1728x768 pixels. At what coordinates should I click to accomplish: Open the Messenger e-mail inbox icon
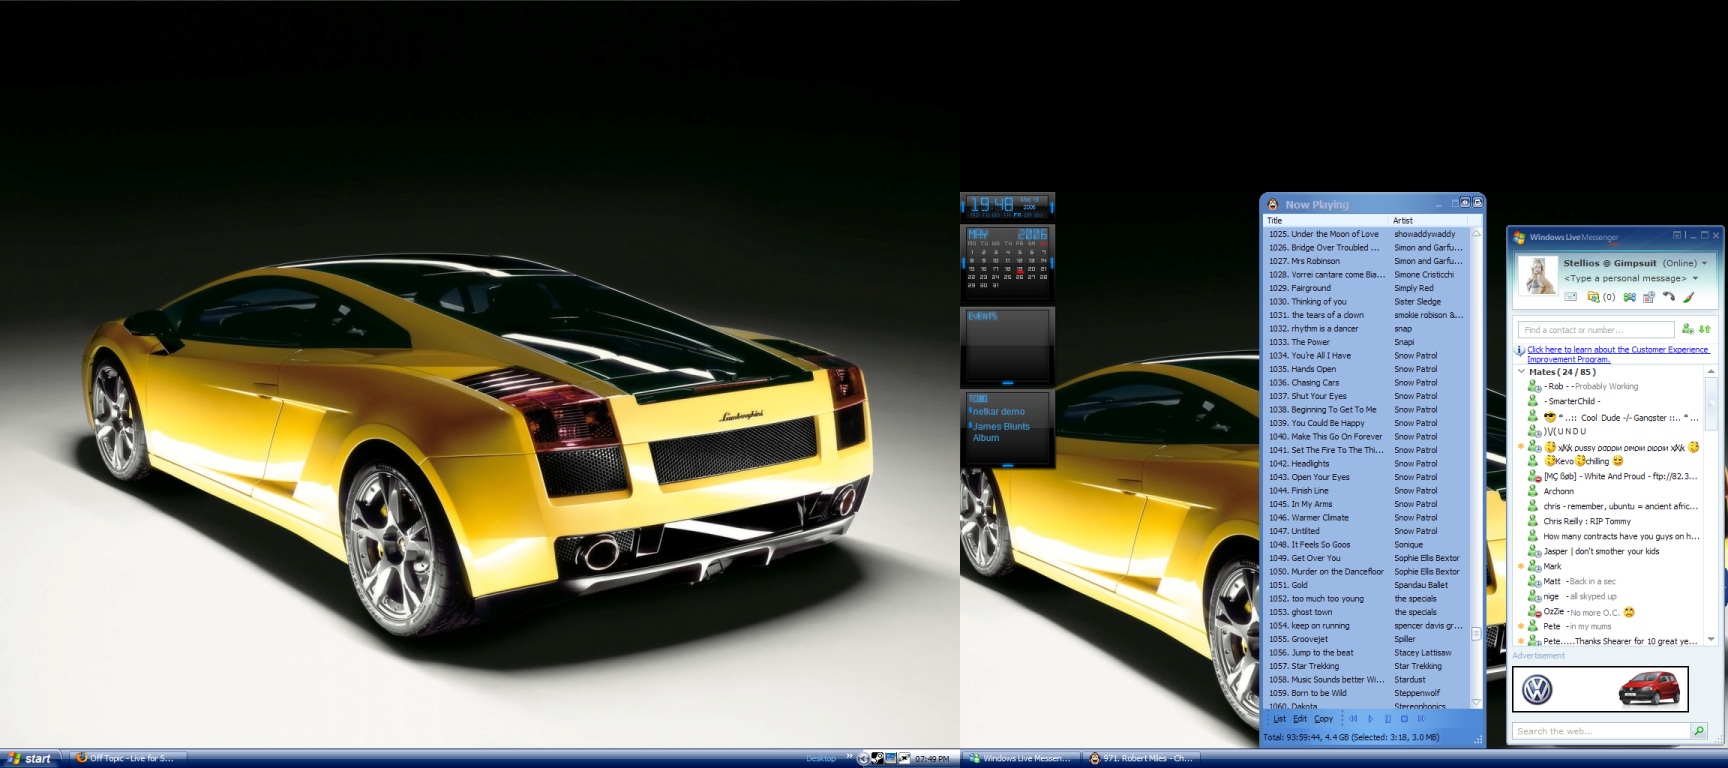pyautogui.click(x=1571, y=297)
